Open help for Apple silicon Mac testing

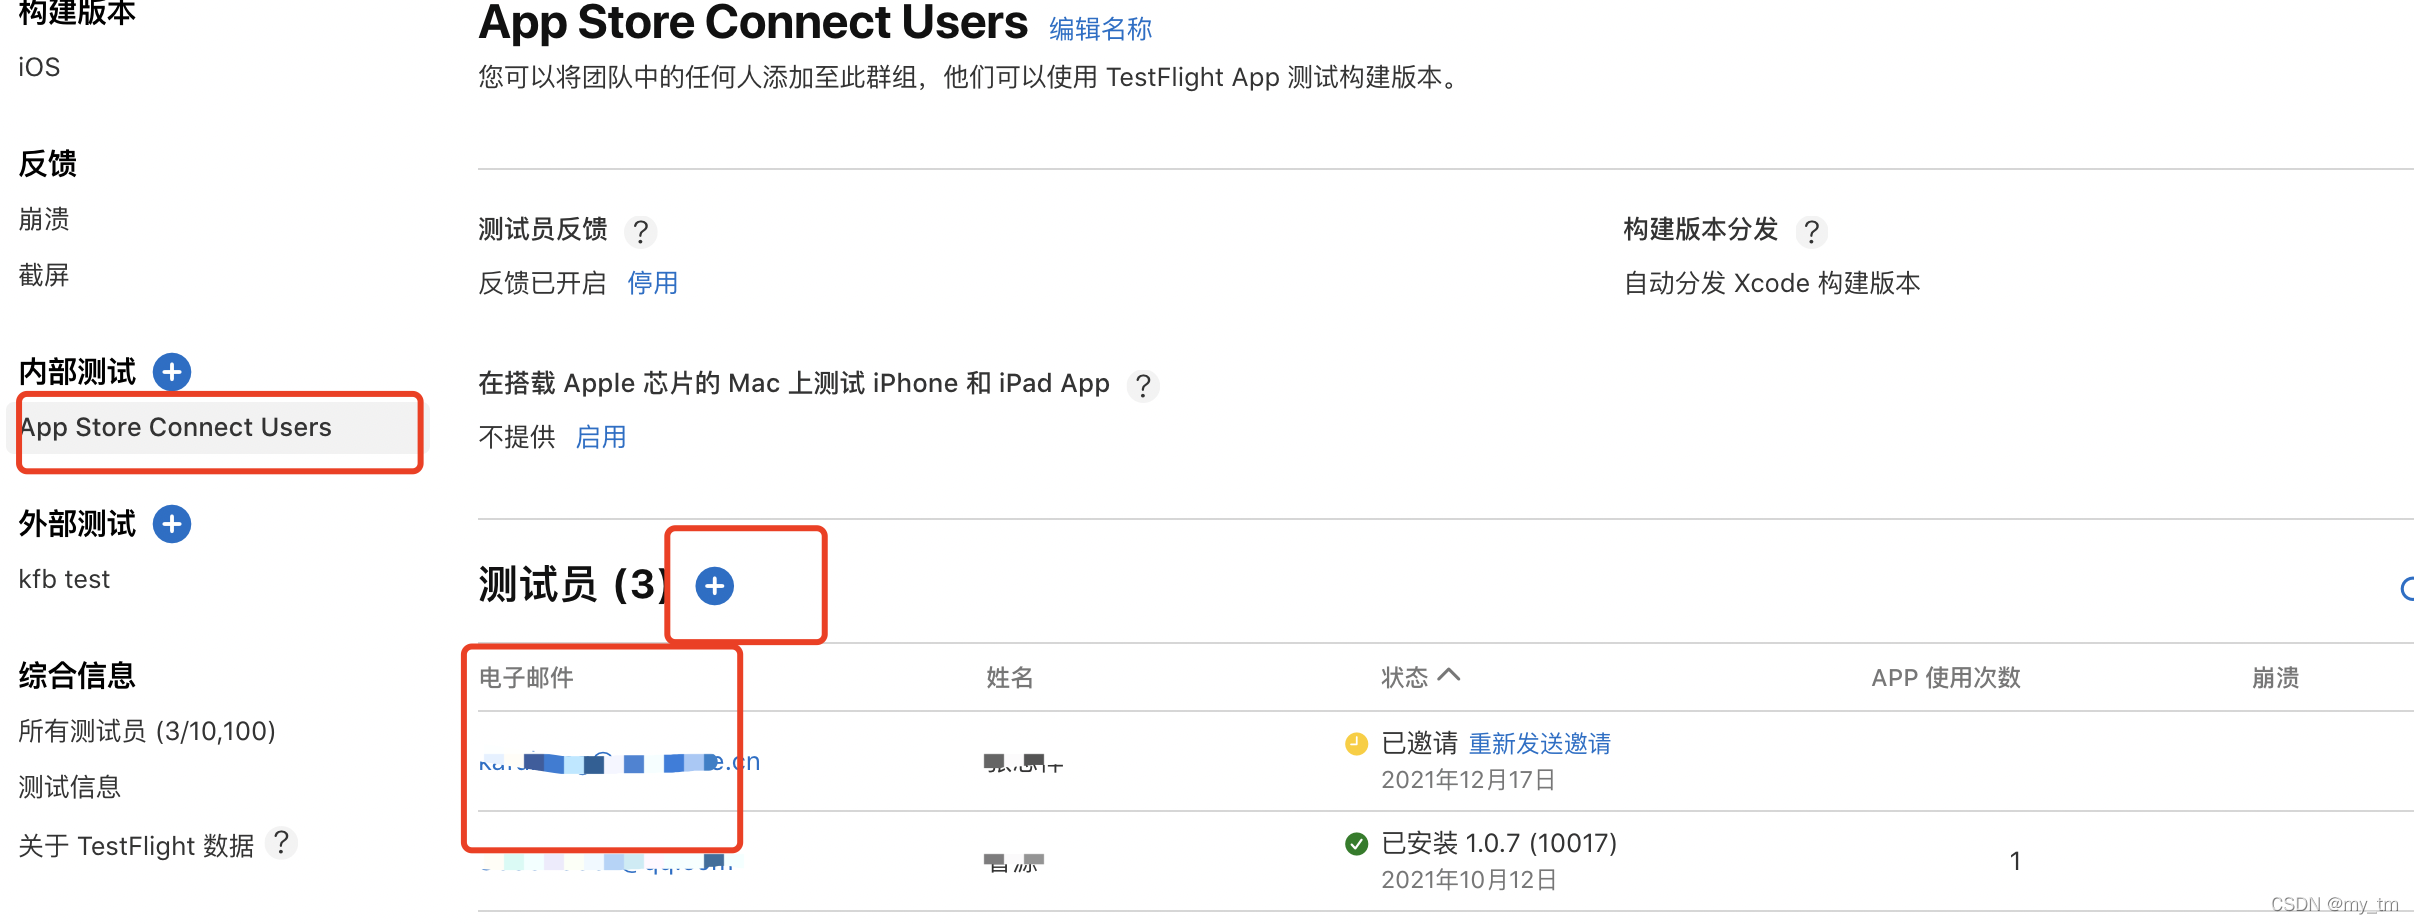(1143, 385)
